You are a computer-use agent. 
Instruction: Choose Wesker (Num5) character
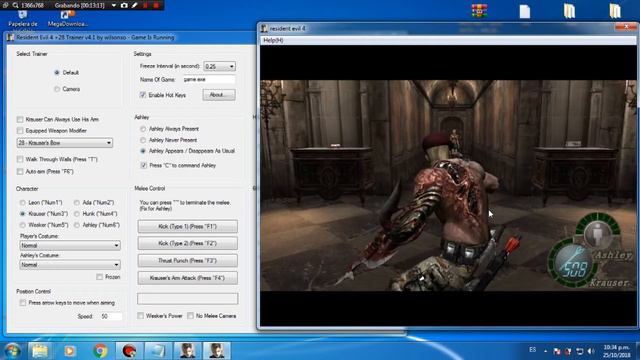pyautogui.click(x=22, y=225)
